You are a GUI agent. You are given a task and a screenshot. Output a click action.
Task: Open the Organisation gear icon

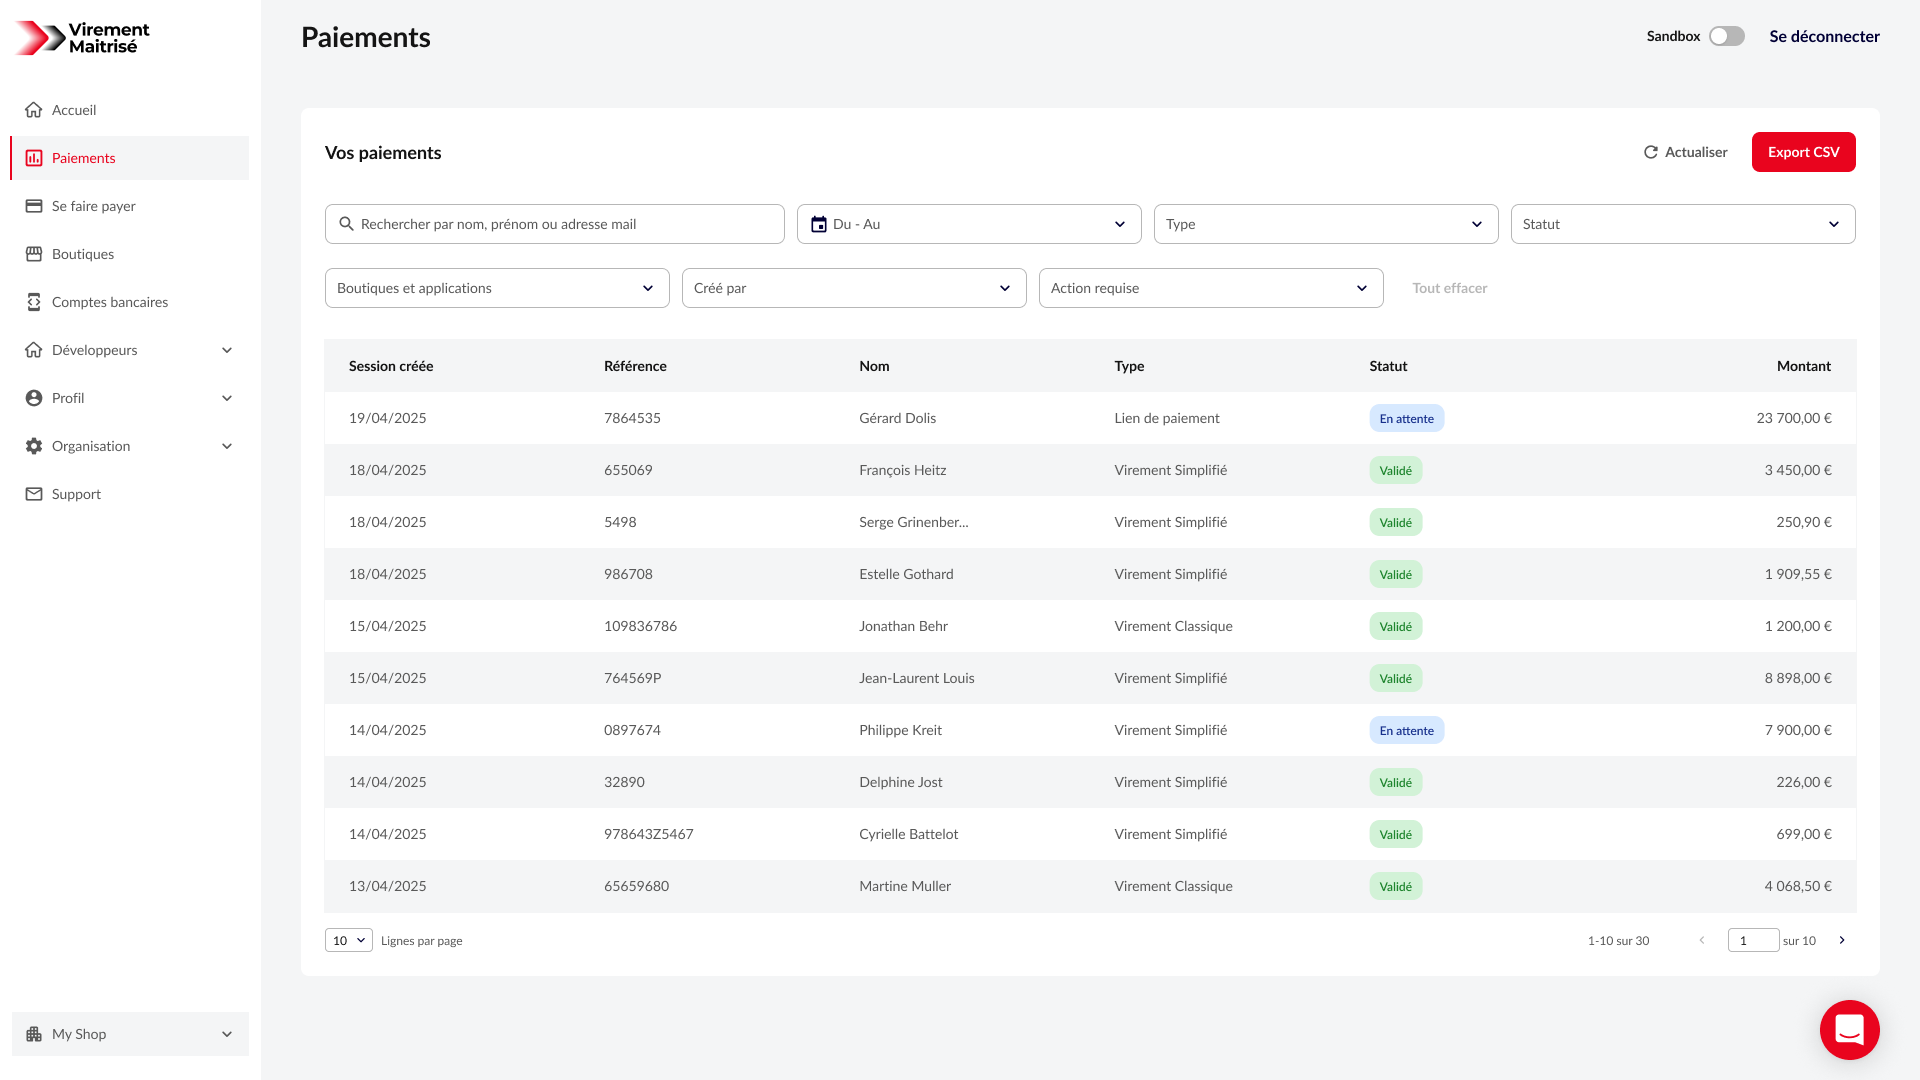pyautogui.click(x=34, y=446)
